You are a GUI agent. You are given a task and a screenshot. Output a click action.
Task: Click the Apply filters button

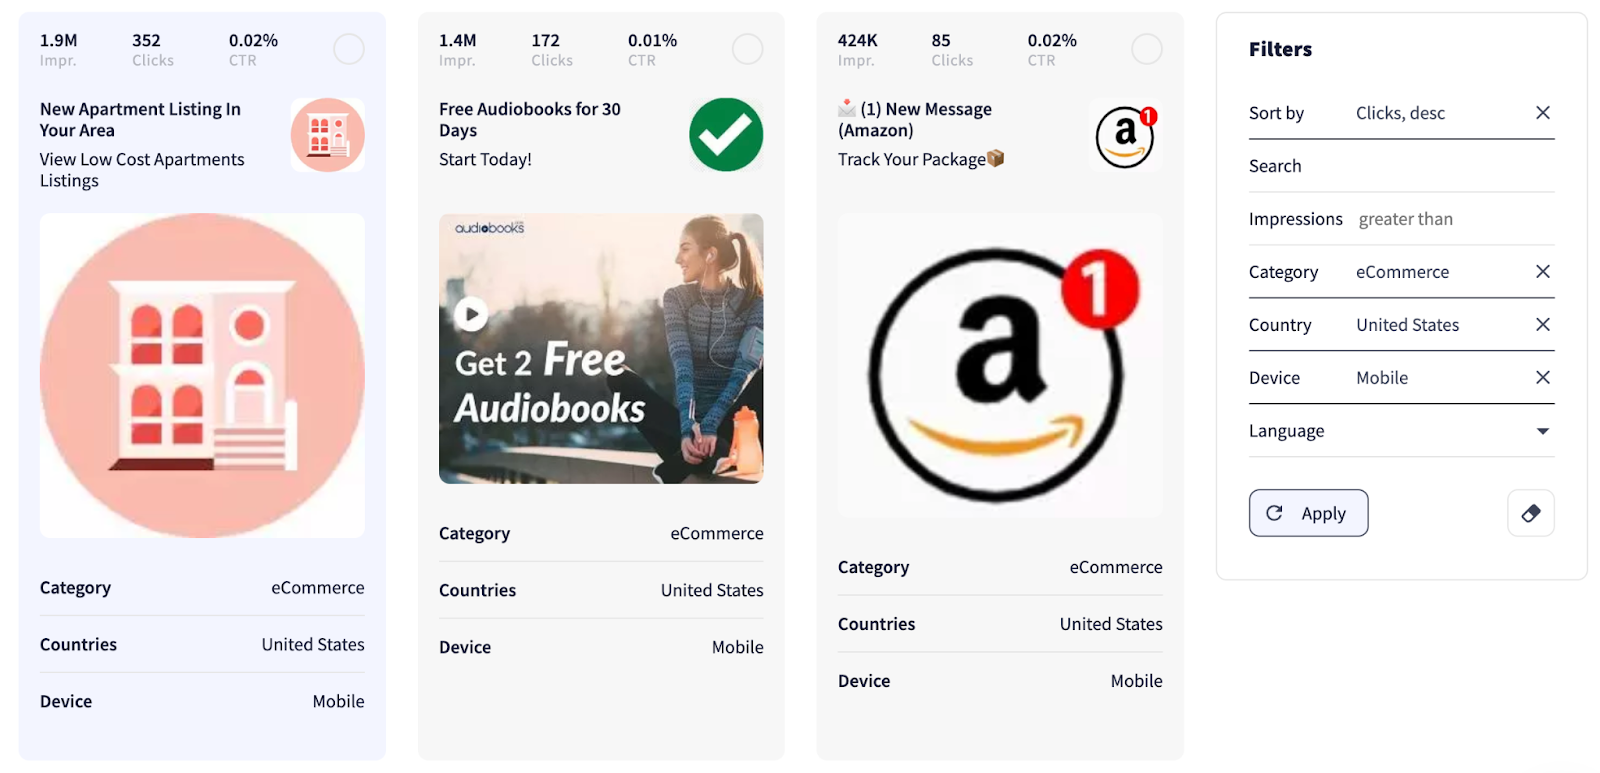click(x=1308, y=513)
